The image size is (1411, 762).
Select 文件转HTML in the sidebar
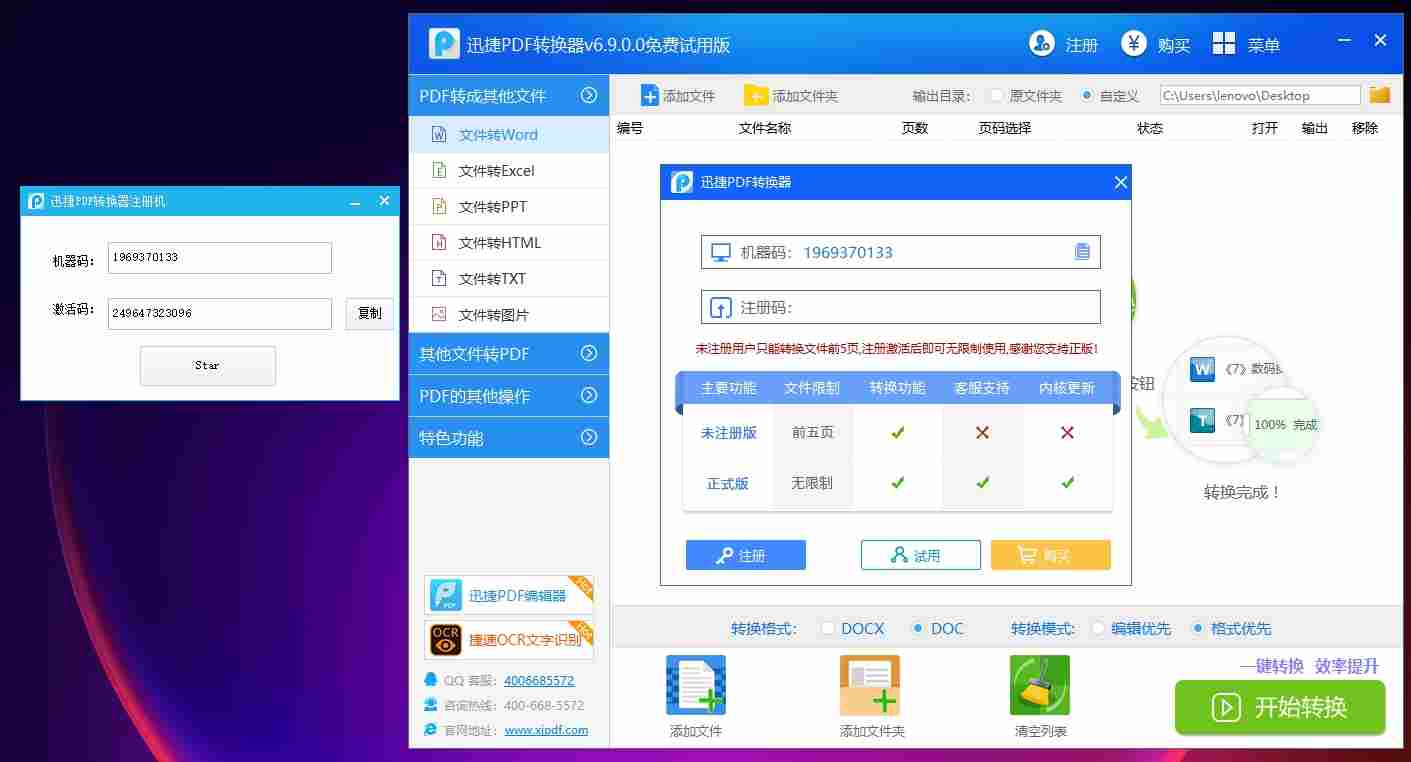pos(509,242)
